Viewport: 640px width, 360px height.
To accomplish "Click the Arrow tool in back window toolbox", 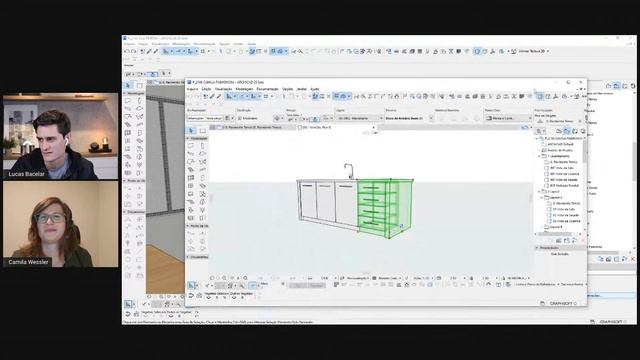I will point(129,85).
